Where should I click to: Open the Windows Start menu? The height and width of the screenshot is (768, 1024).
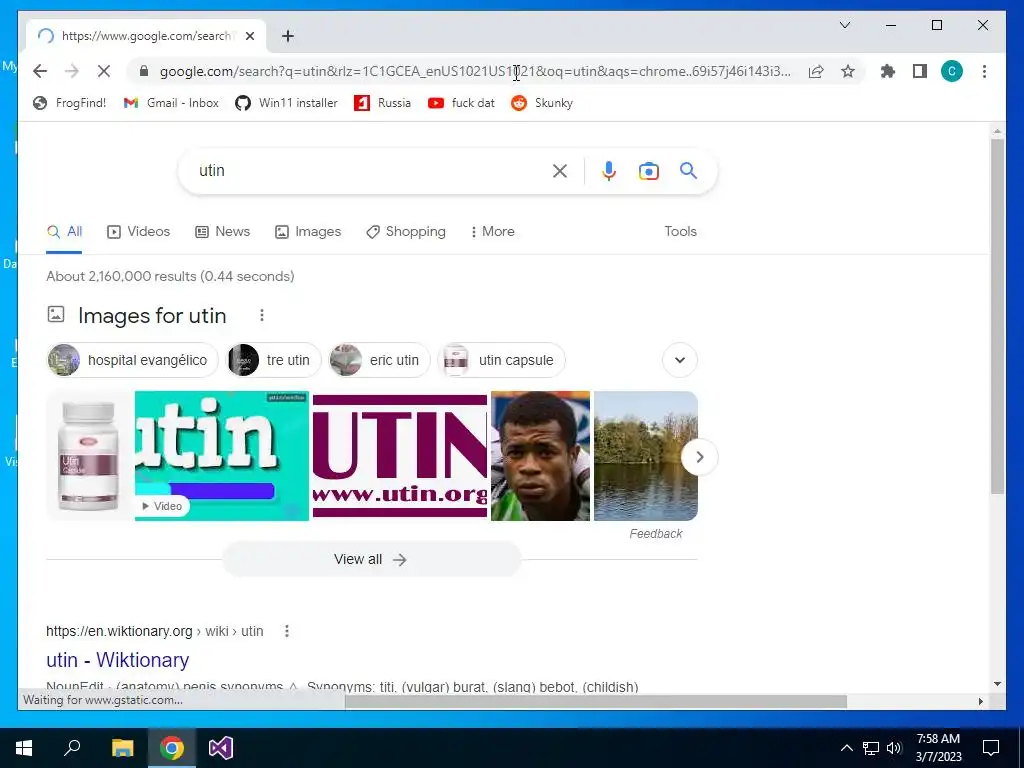[x=24, y=748]
